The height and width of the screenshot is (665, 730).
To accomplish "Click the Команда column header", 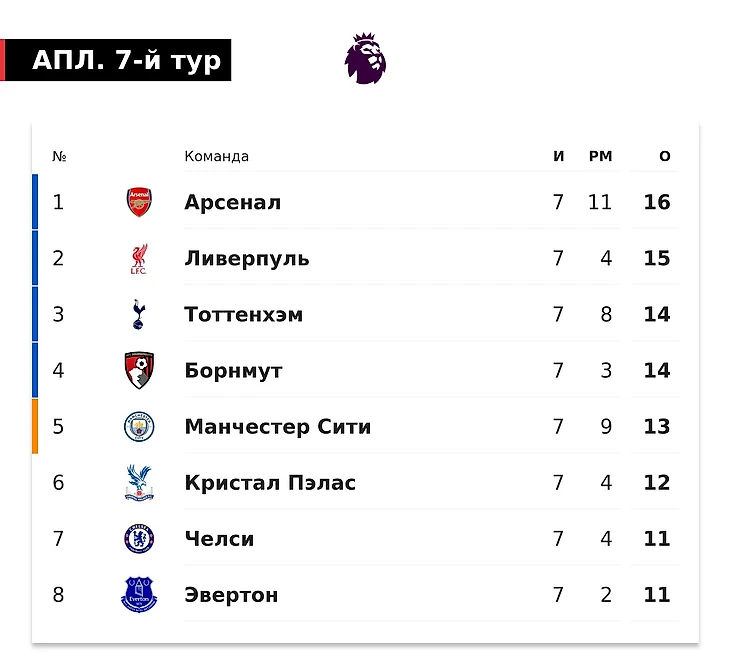I will (x=216, y=156).
